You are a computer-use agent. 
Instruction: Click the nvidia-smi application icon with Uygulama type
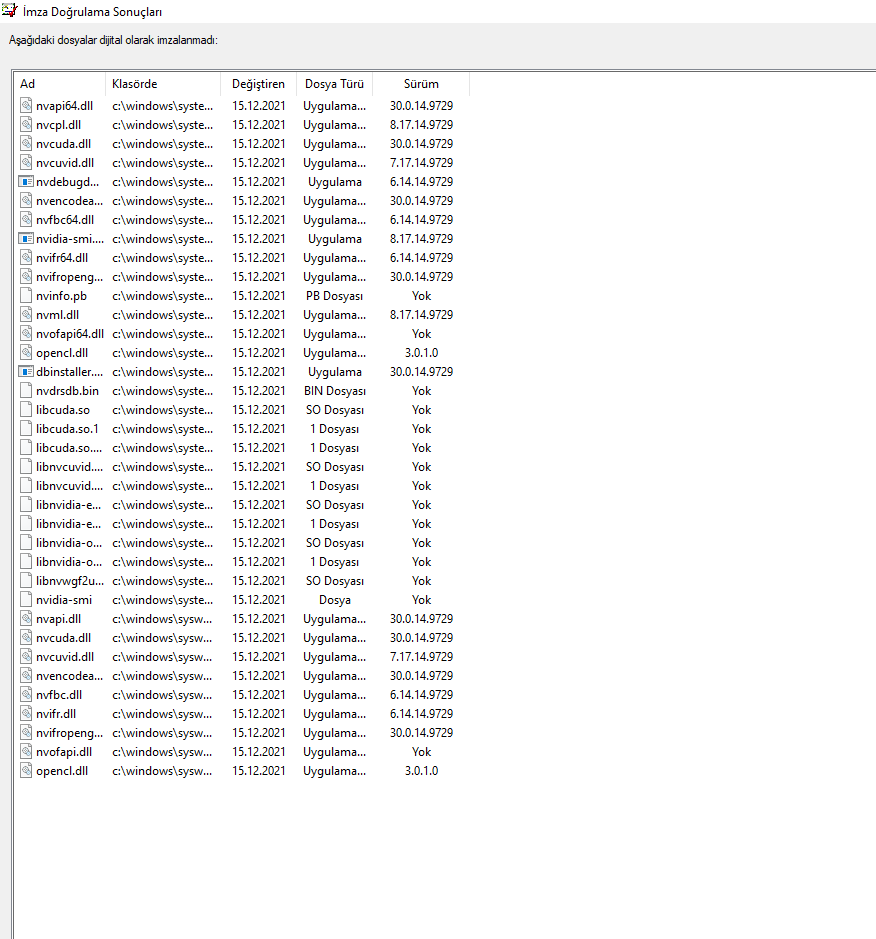pos(26,238)
